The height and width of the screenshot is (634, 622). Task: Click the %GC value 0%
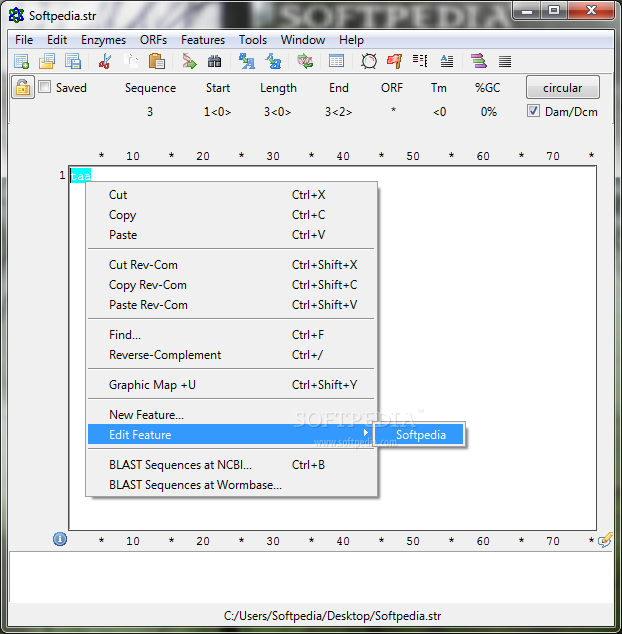(x=489, y=112)
